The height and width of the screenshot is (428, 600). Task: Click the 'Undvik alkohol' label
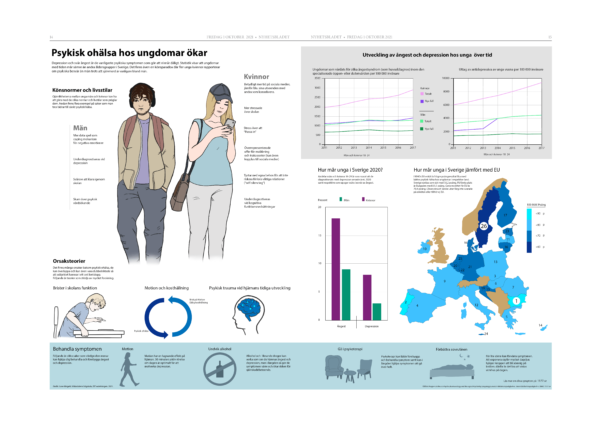pyautogui.click(x=220, y=349)
